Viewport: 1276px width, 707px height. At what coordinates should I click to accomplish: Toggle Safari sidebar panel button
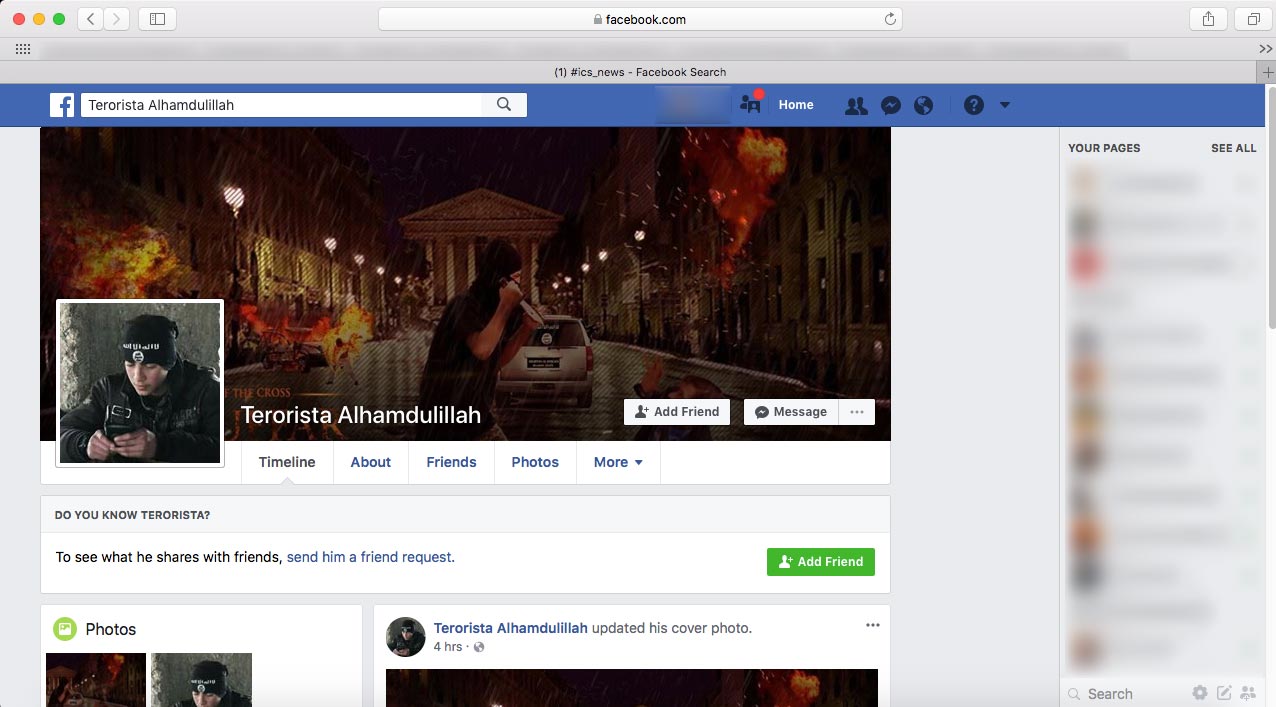[157, 19]
